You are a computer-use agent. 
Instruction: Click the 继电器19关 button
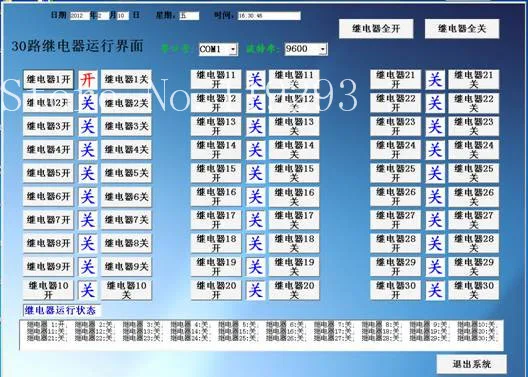point(294,267)
